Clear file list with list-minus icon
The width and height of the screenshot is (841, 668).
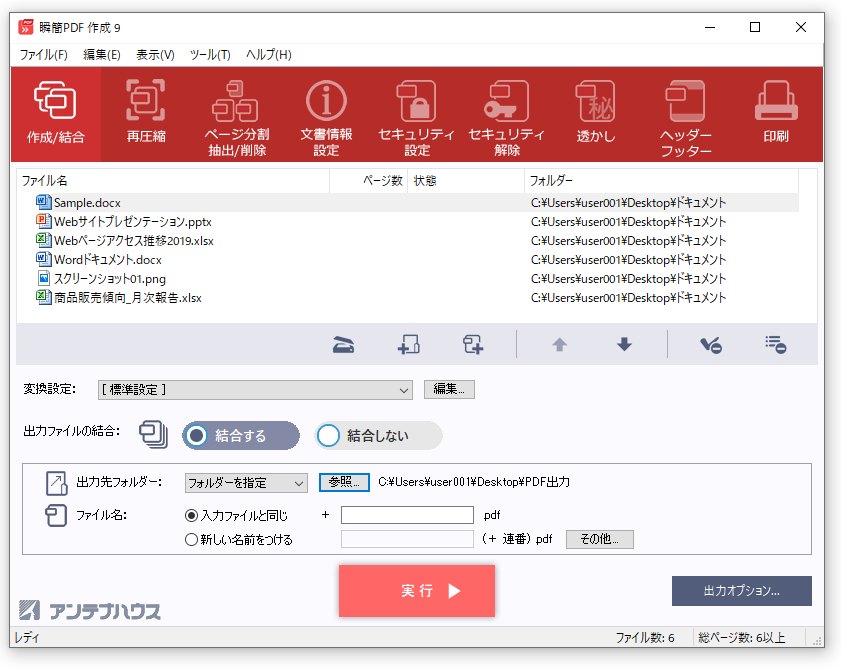[776, 344]
